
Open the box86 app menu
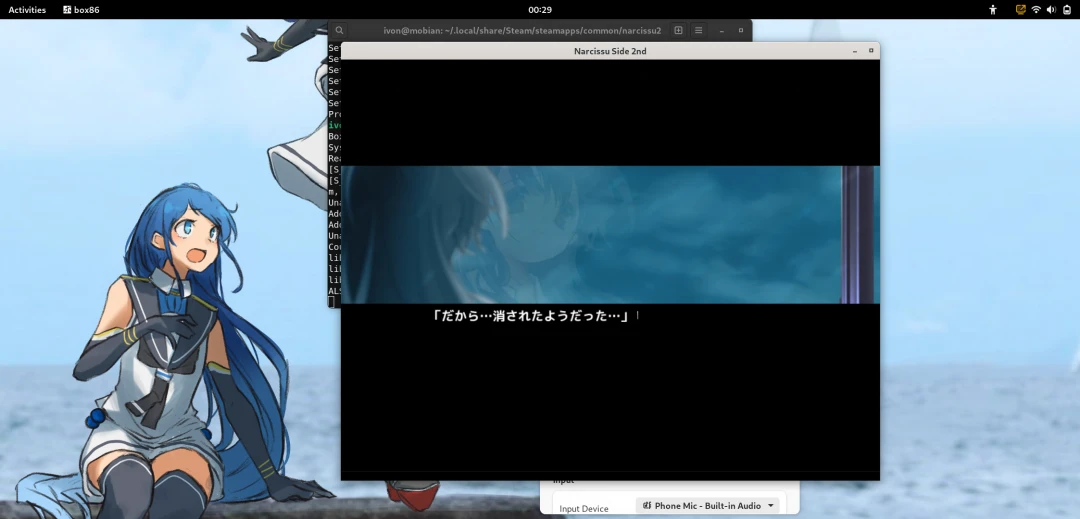click(81, 10)
